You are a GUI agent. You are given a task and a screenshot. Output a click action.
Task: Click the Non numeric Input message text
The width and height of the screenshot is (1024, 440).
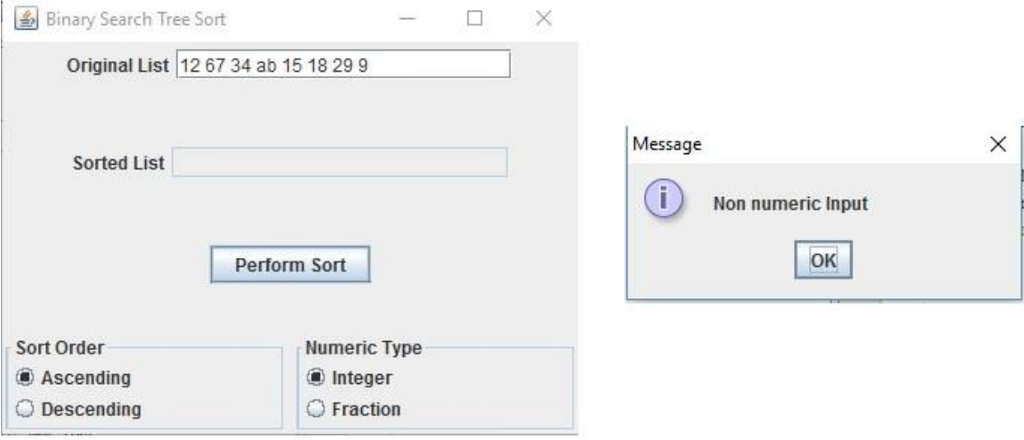click(790, 204)
